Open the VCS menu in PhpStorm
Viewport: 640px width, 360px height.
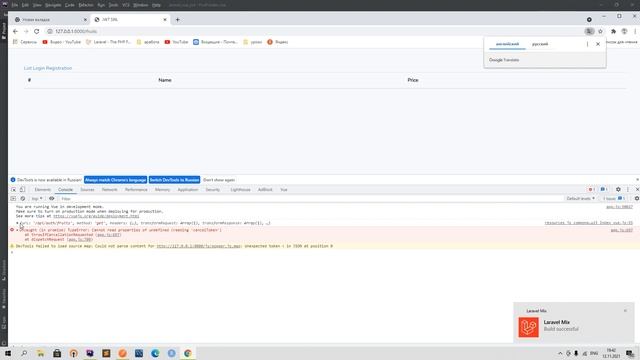coord(126,5)
